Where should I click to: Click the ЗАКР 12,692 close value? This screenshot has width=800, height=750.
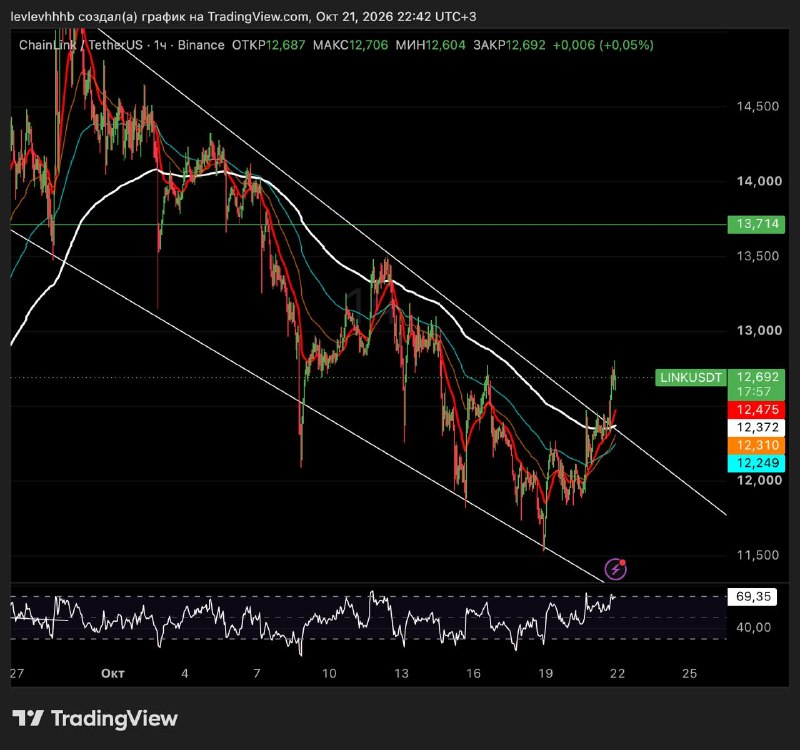509,45
